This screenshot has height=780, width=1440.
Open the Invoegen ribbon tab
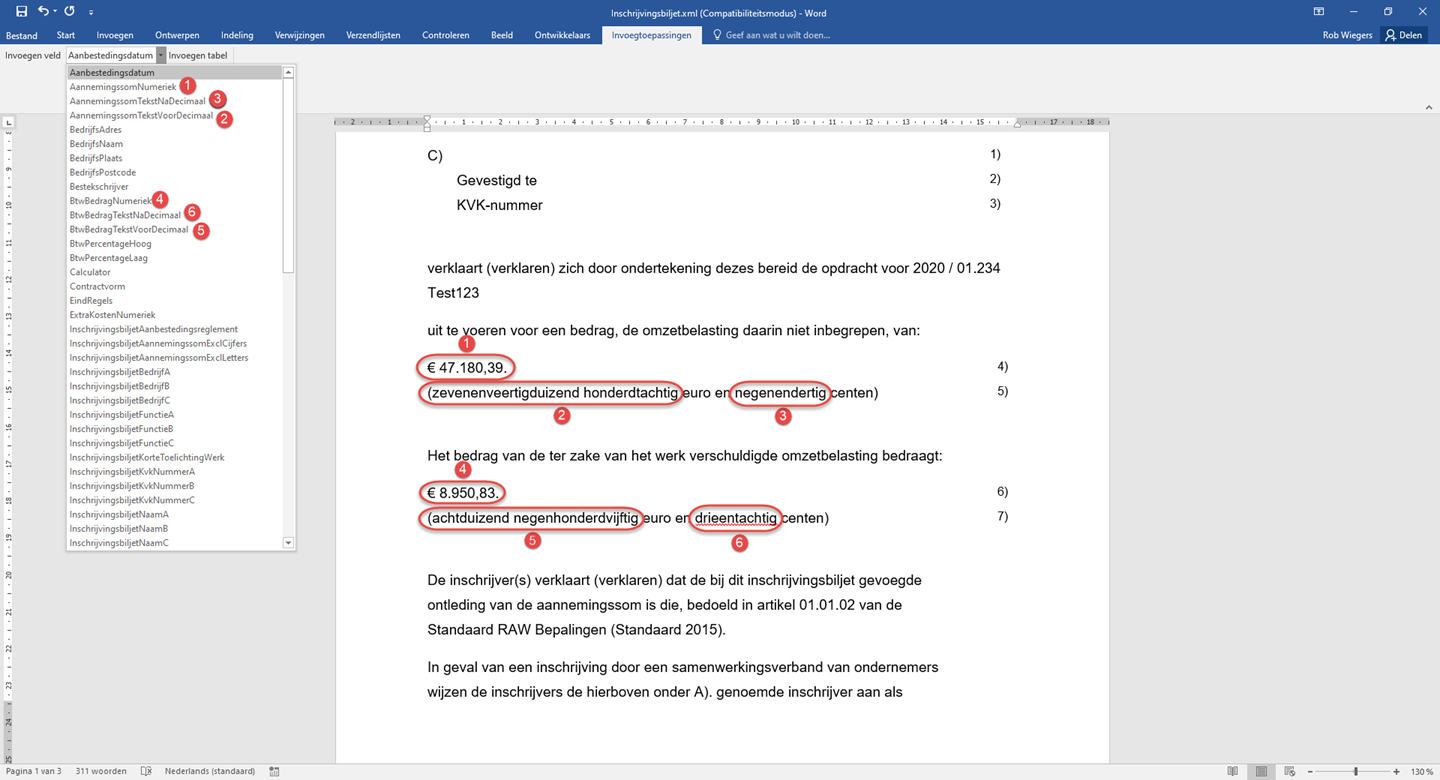click(x=115, y=35)
